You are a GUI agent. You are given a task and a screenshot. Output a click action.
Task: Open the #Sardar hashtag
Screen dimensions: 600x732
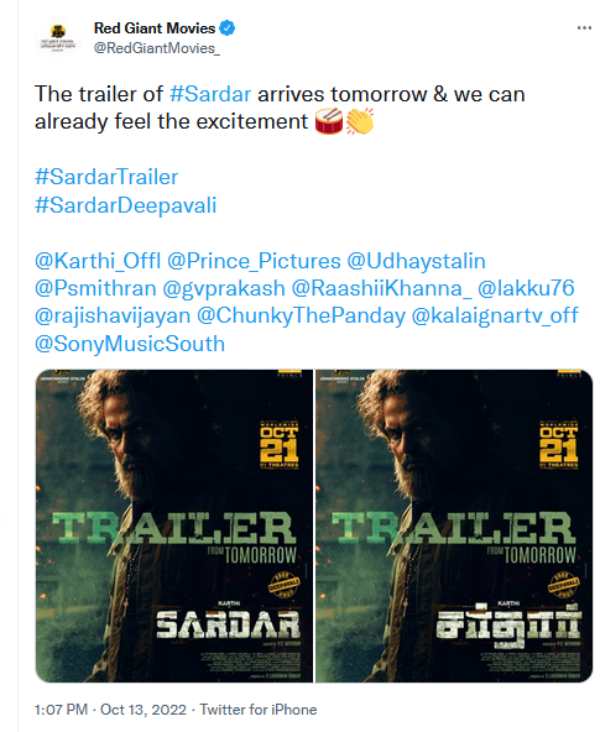coord(211,94)
